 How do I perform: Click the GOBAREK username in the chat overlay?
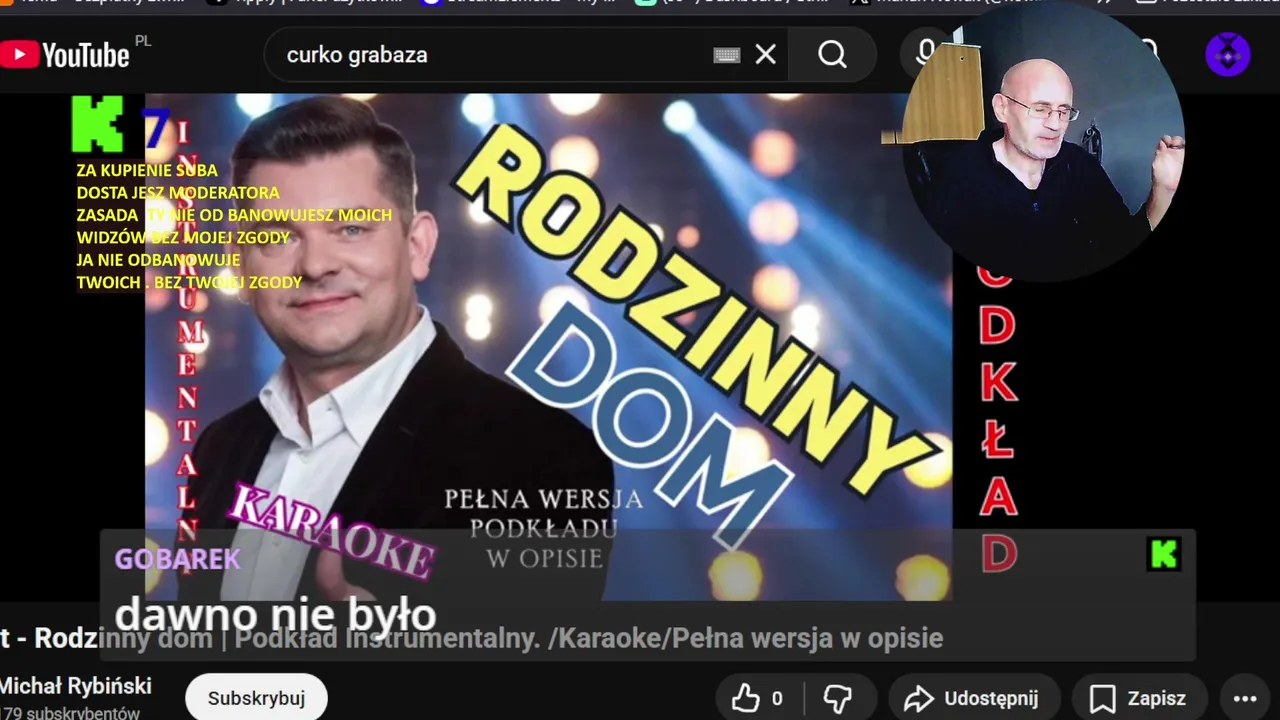tap(177, 558)
